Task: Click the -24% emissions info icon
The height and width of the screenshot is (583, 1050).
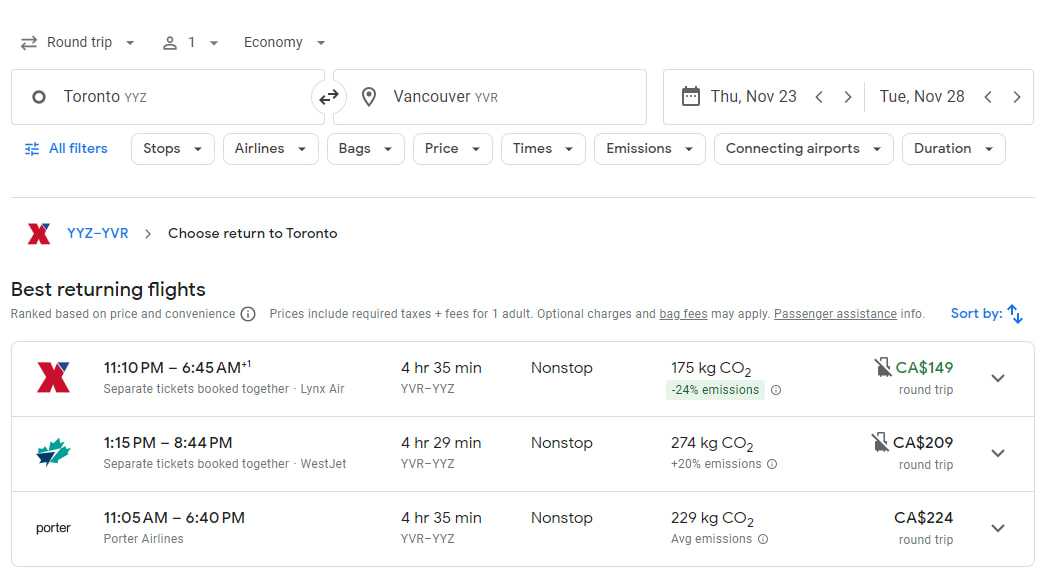Action: click(776, 390)
